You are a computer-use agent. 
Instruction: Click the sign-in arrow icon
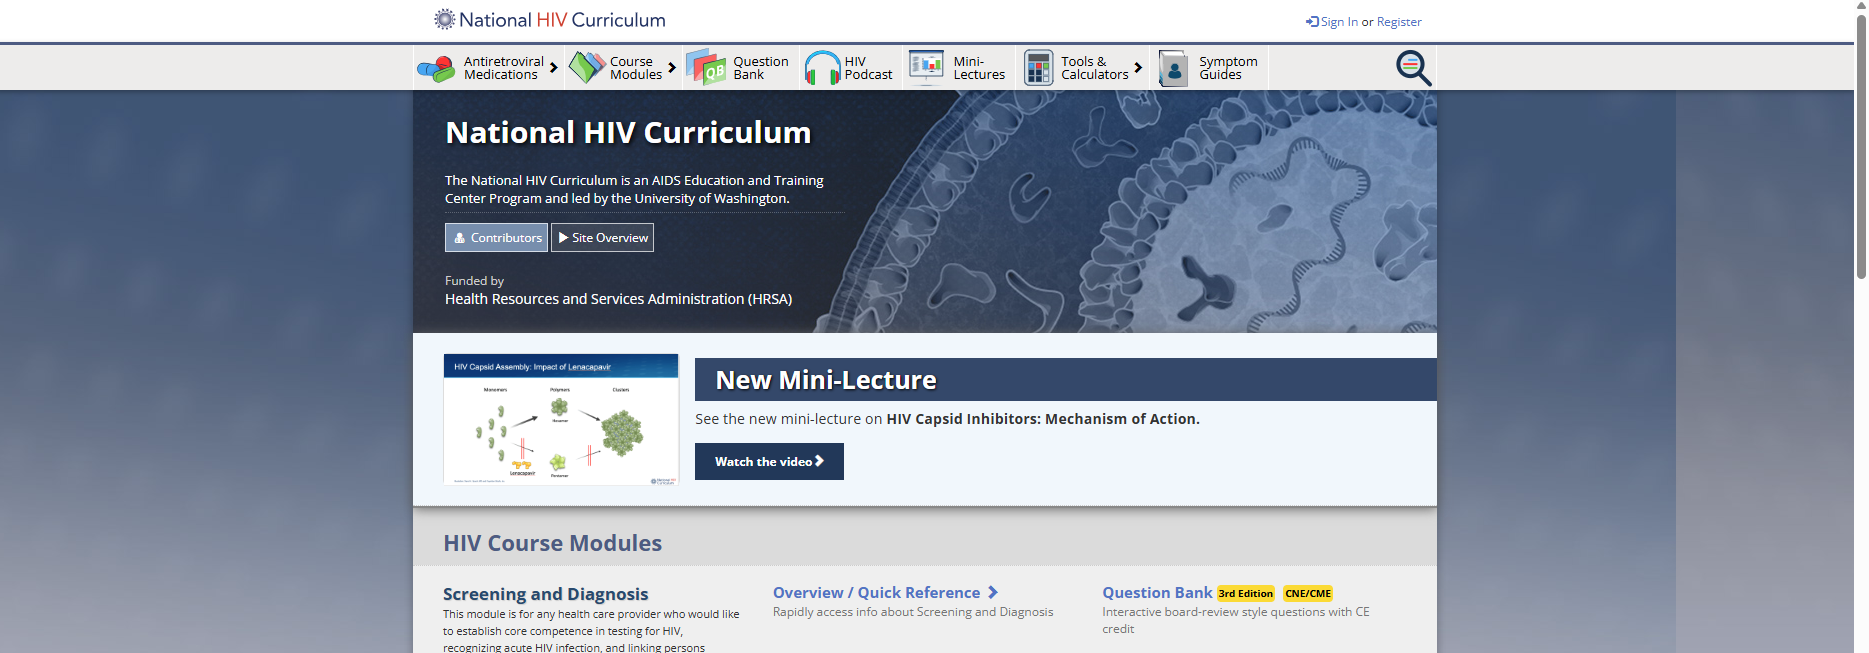point(1312,22)
